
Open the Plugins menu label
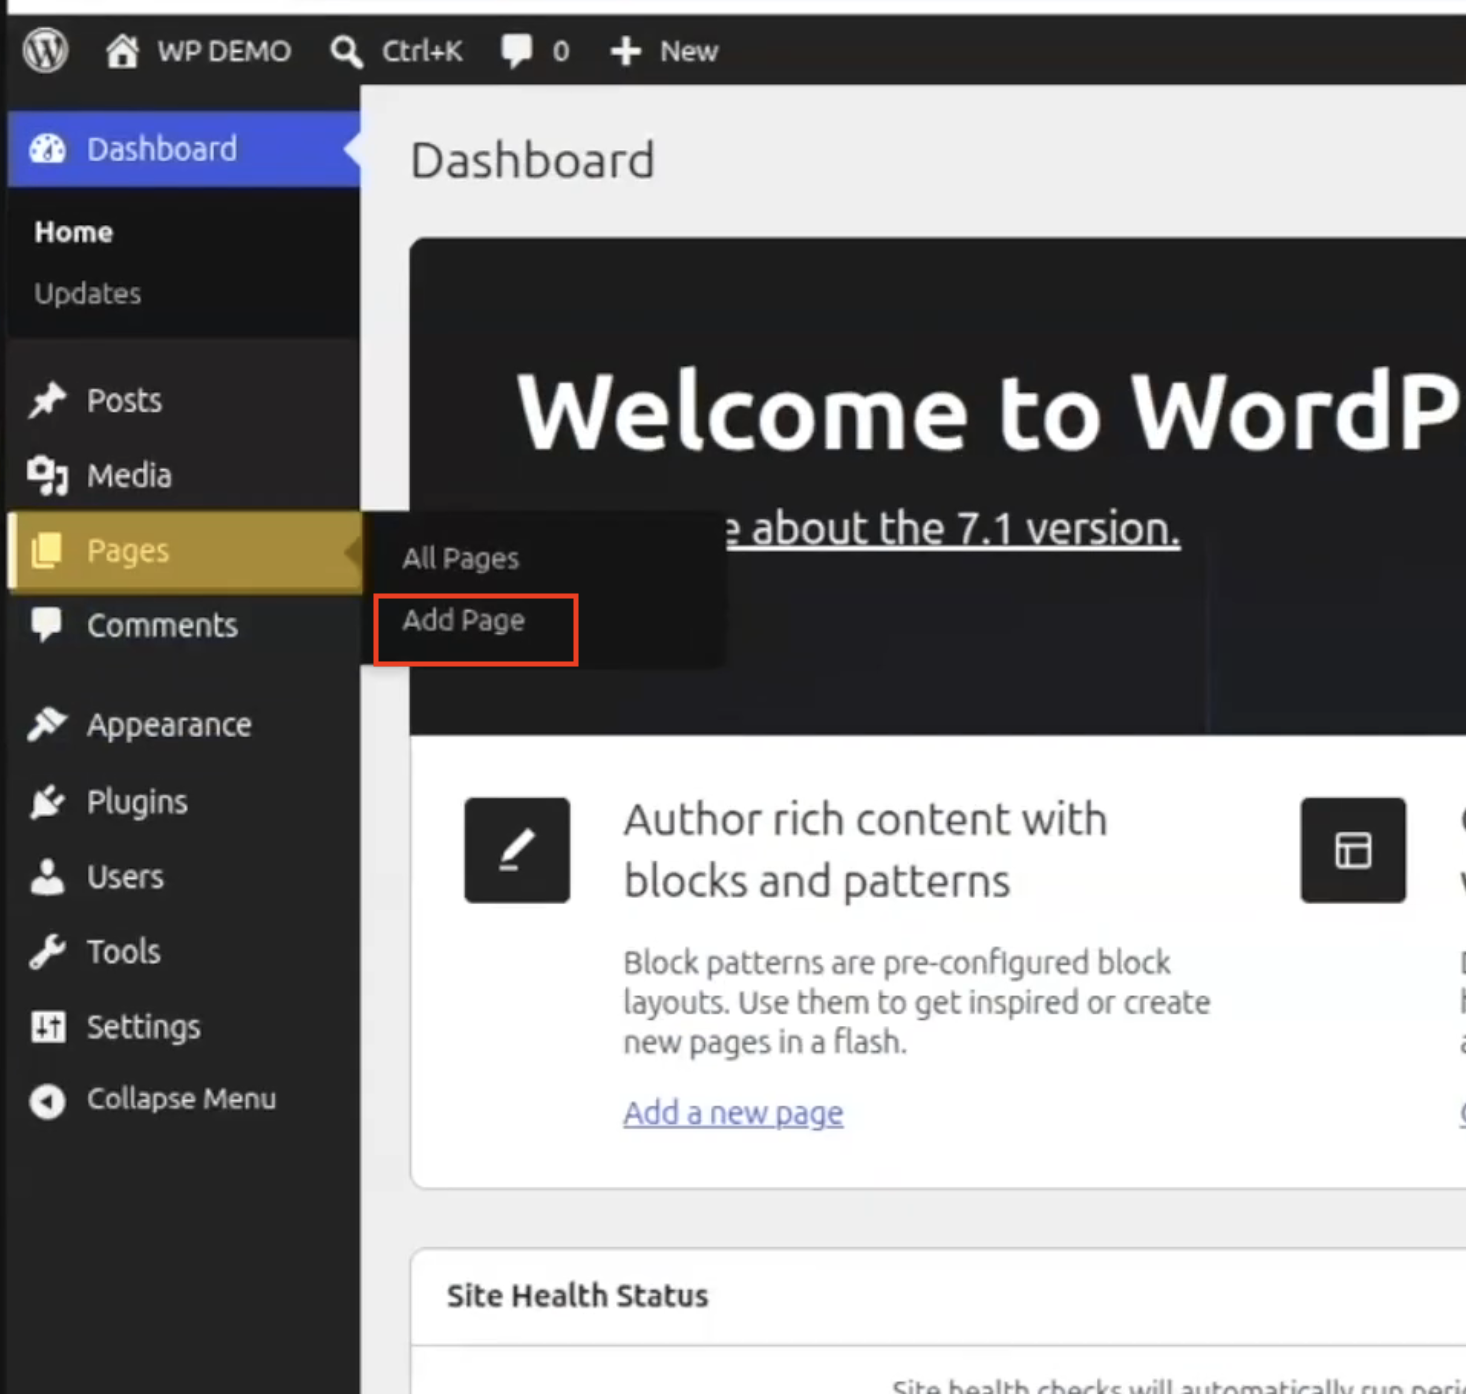coord(137,801)
